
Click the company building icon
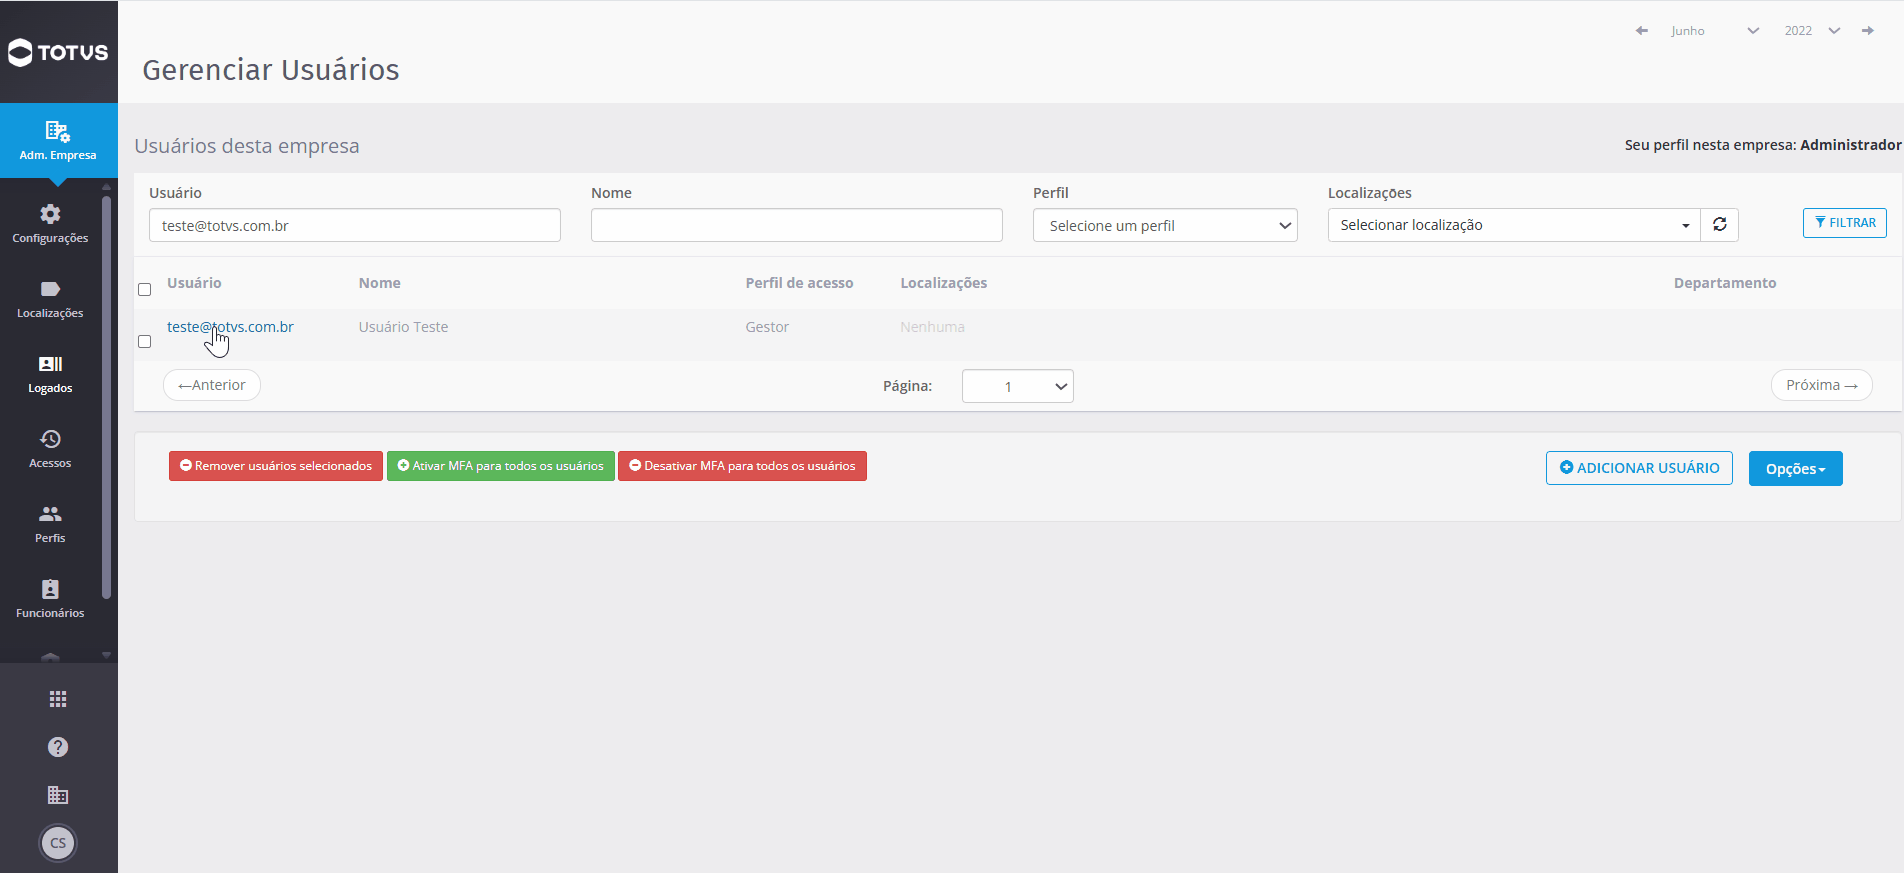point(58,795)
